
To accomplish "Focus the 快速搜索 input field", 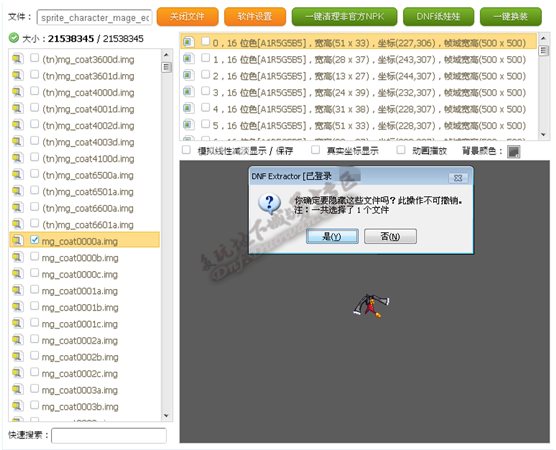I will 109,435.
